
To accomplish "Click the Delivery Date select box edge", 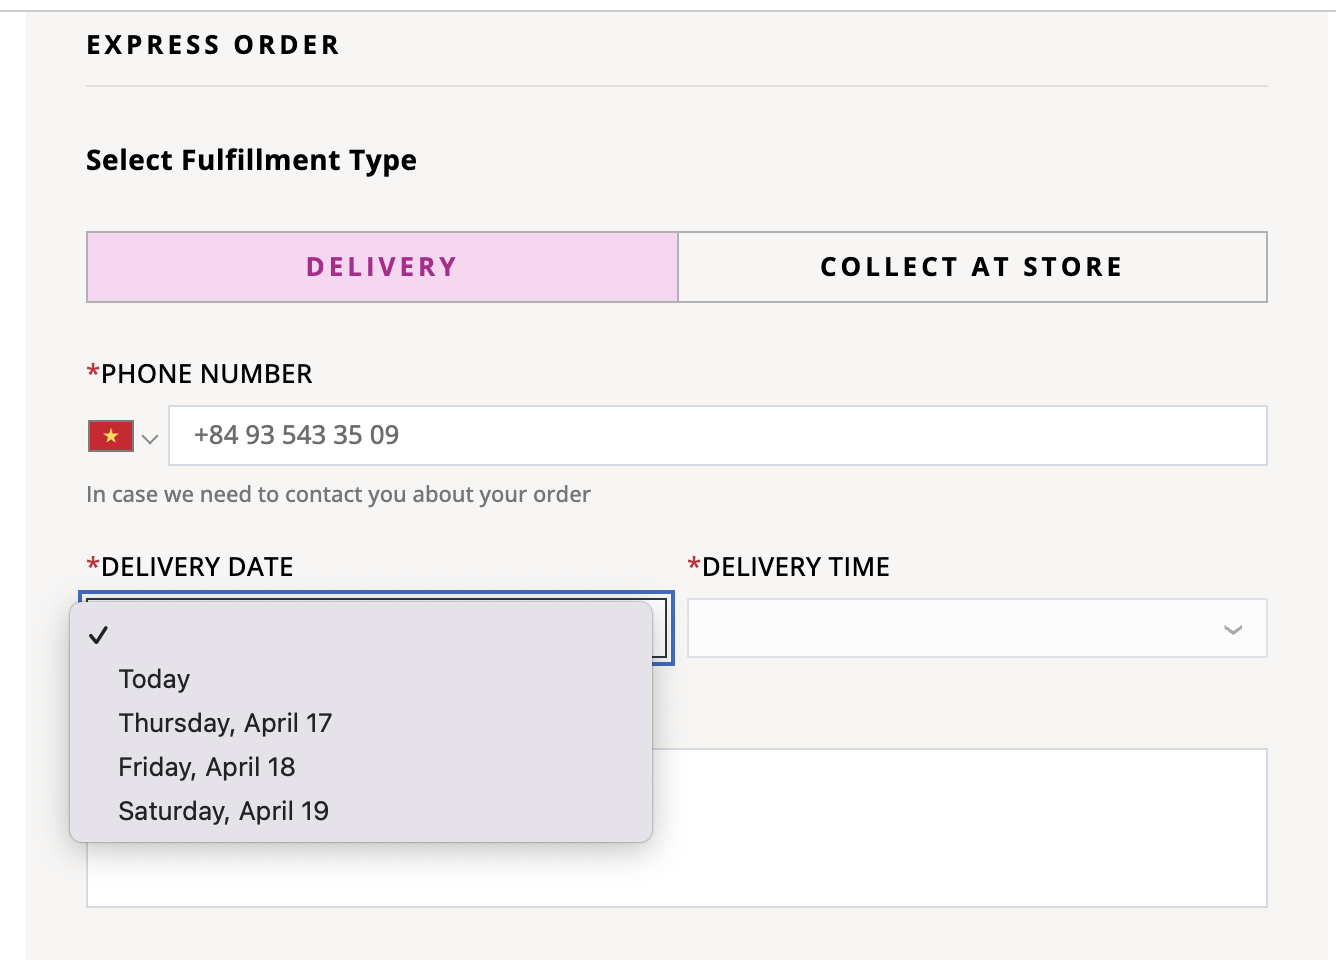I will (664, 628).
